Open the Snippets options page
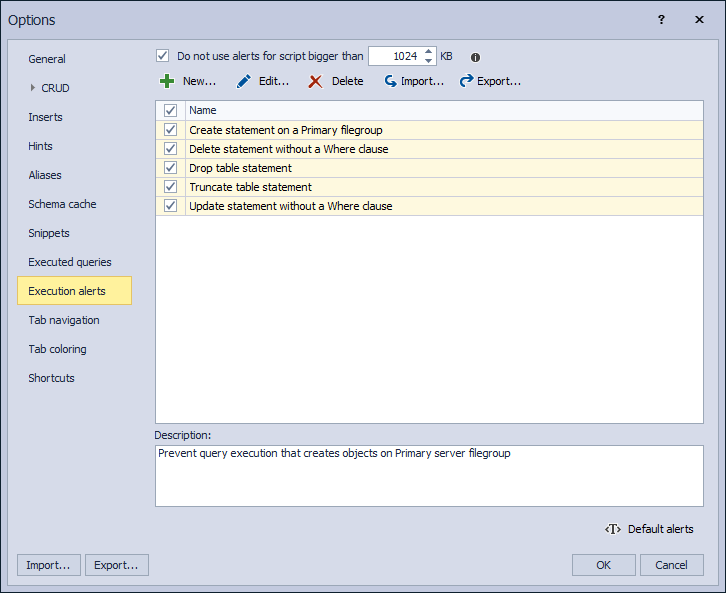The height and width of the screenshot is (593, 726). click(49, 233)
